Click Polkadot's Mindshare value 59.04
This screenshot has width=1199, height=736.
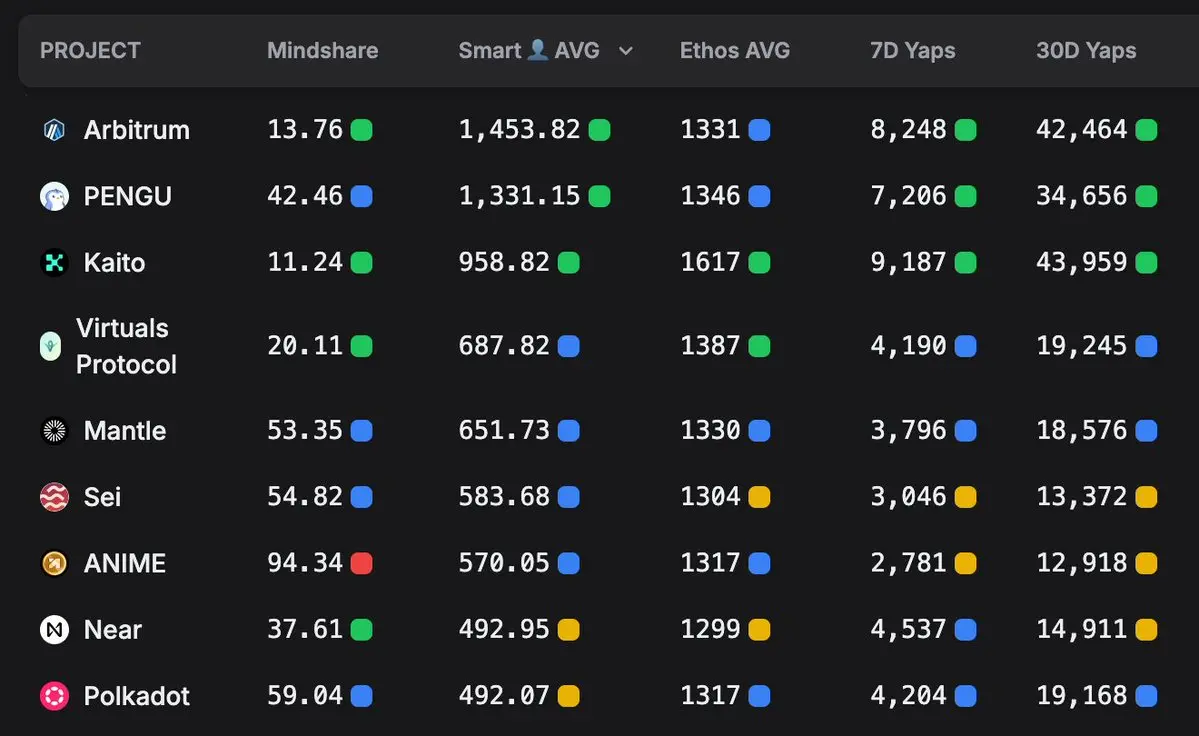tap(304, 696)
